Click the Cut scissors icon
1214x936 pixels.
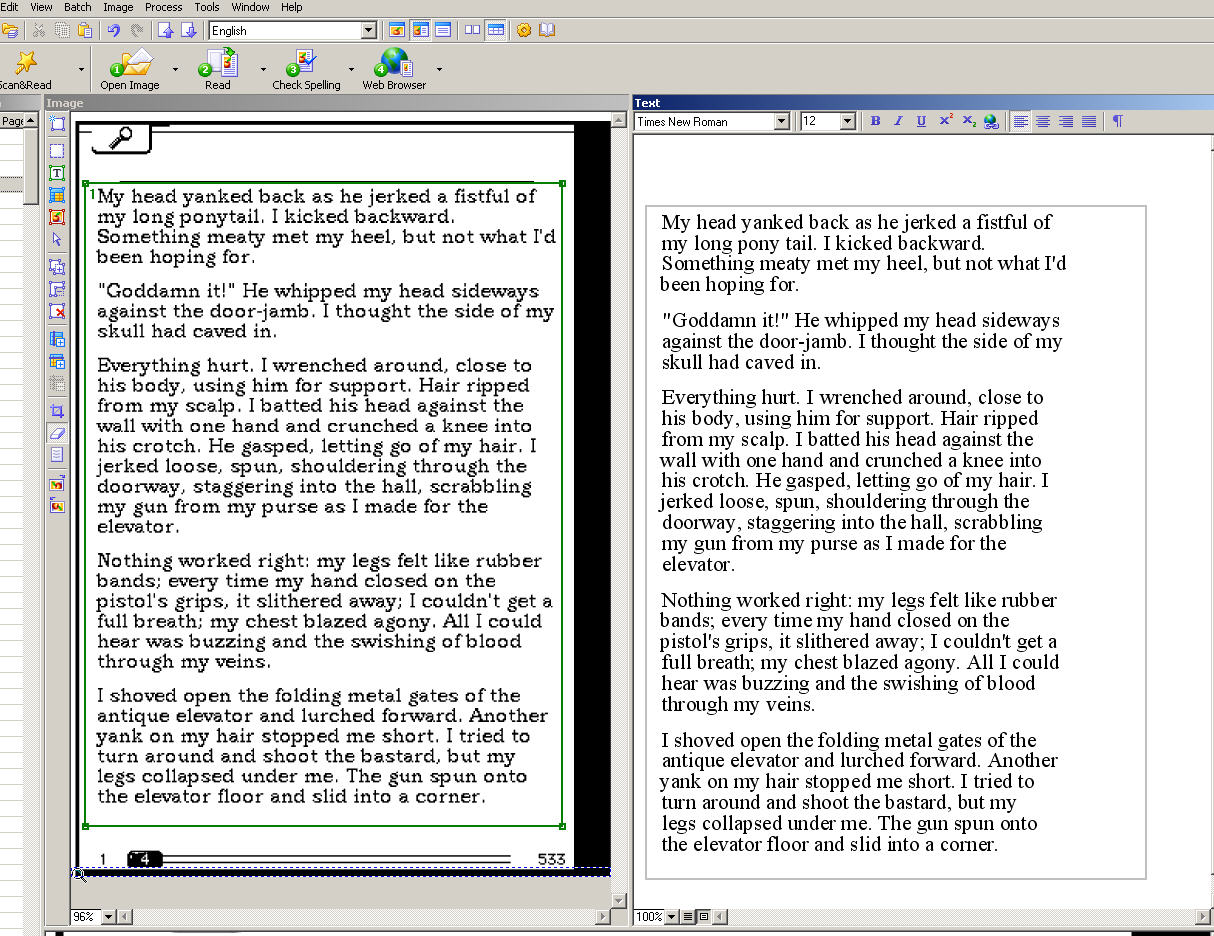click(38, 30)
